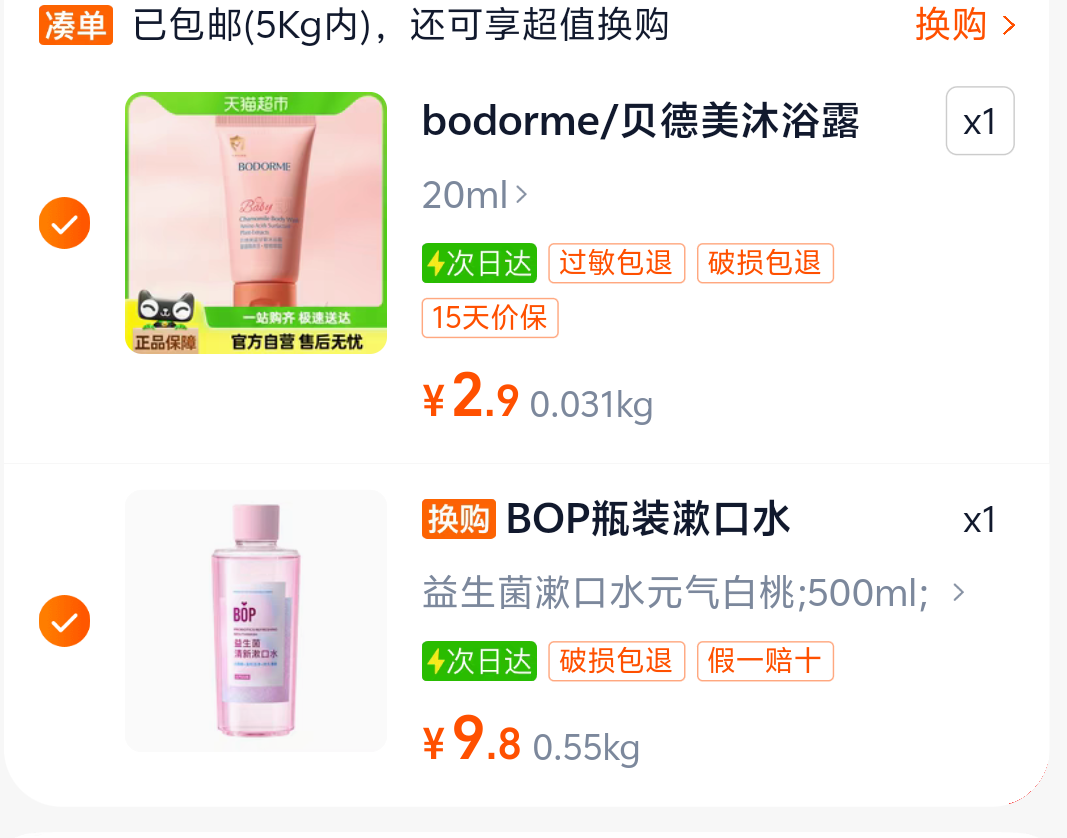Tap the 换购 link at top right
This screenshot has width=1067, height=838.
tap(966, 25)
